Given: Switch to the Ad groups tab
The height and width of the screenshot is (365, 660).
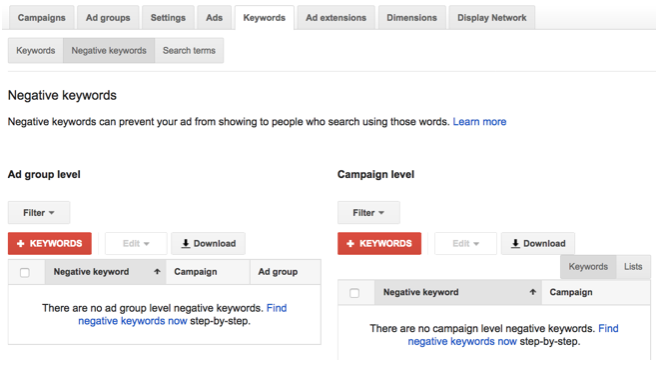Looking at the screenshot, I should pyautogui.click(x=108, y=18).
